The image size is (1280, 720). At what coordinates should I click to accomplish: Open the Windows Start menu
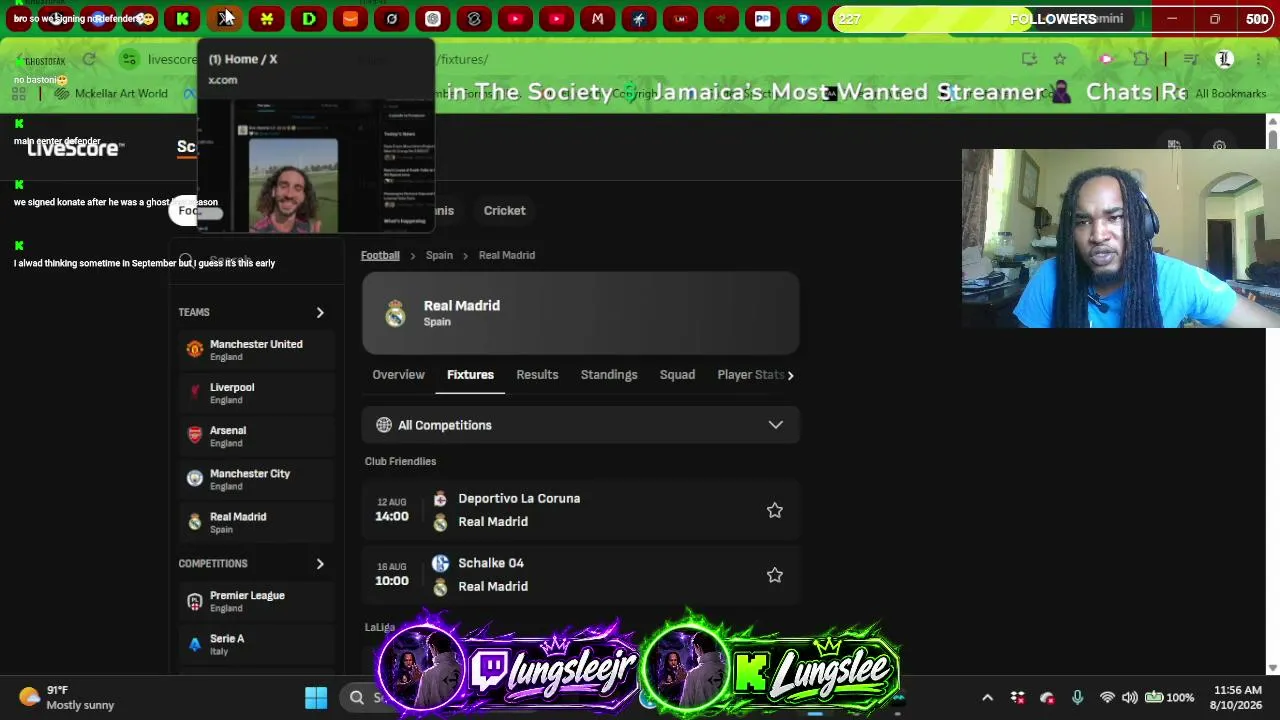(x=316, y=697)
